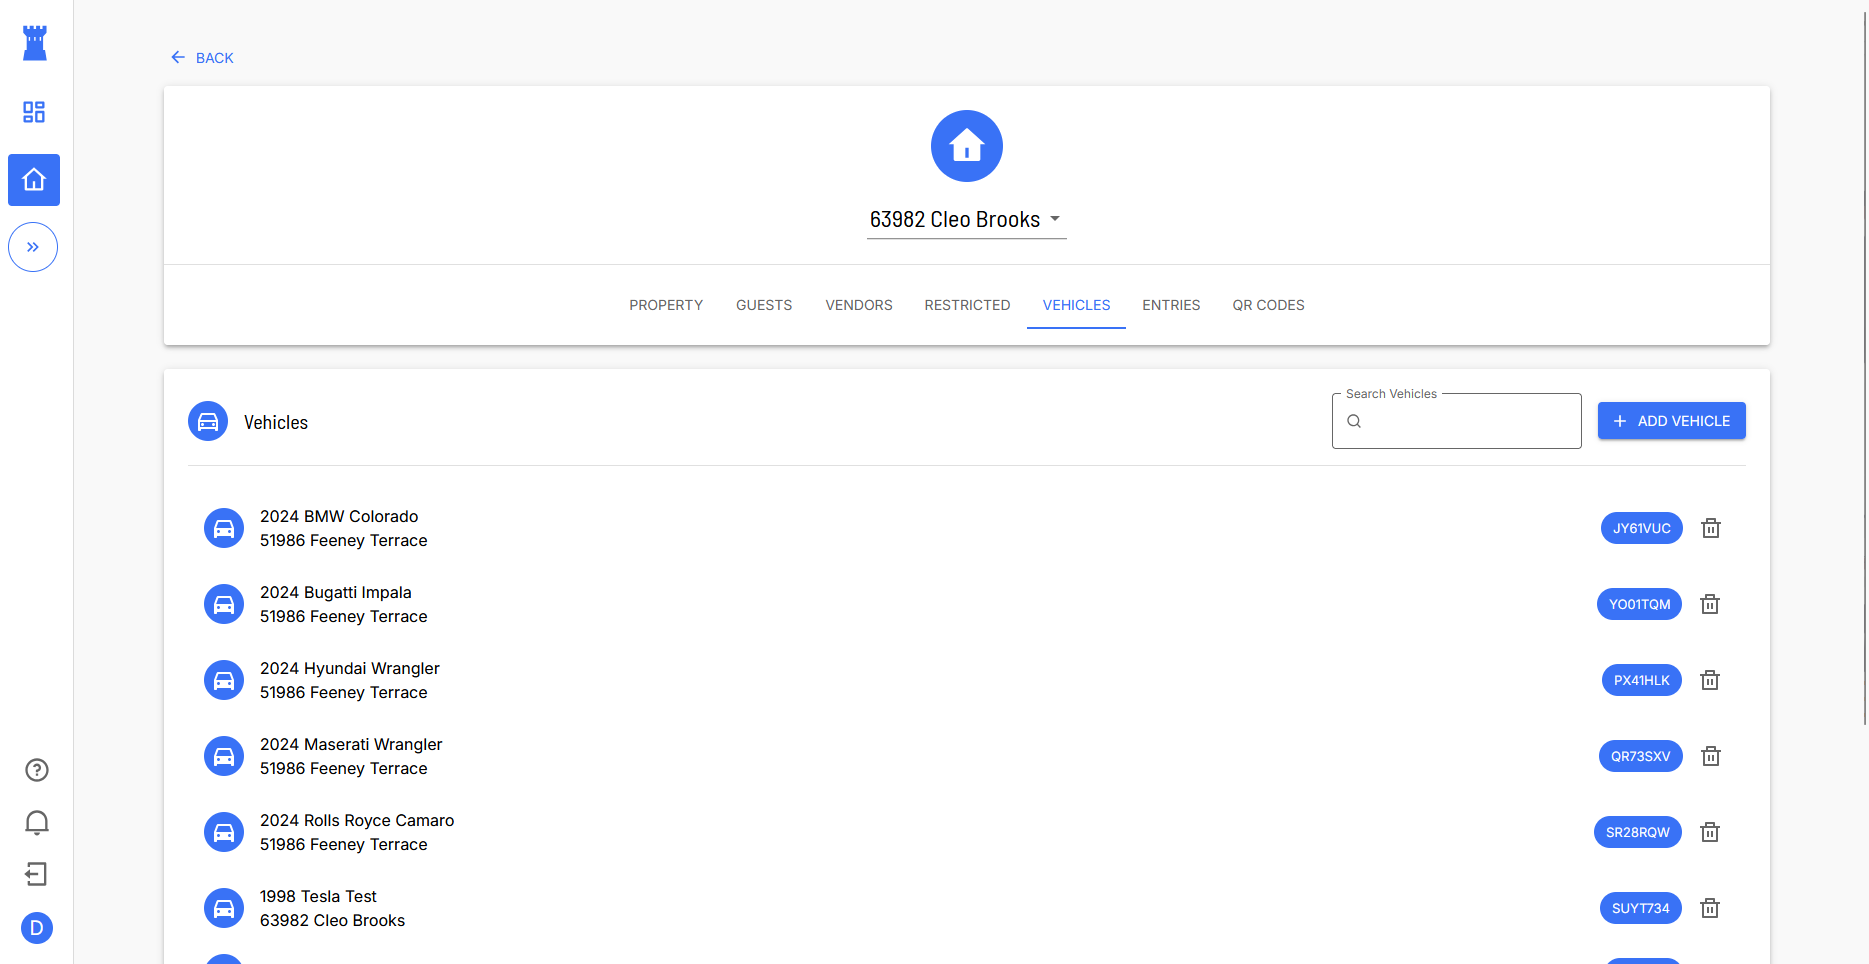
Task: Switch to the QR Codes tab
Action: point(1268,305)
